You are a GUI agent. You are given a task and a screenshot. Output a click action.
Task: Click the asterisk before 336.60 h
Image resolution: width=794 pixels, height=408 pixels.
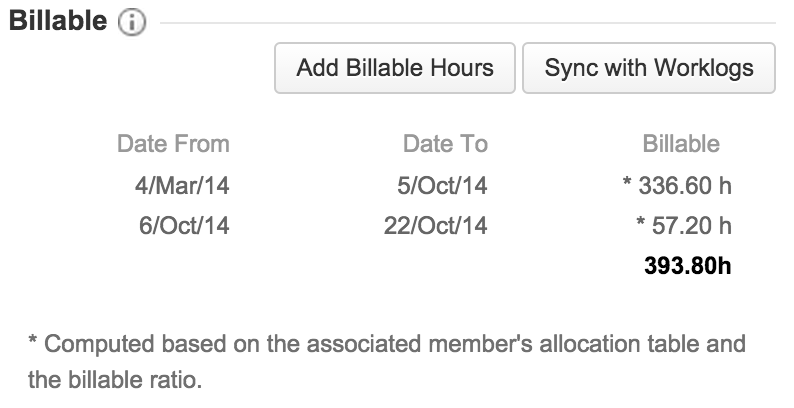pyautogui.click(x=626, y=185)
